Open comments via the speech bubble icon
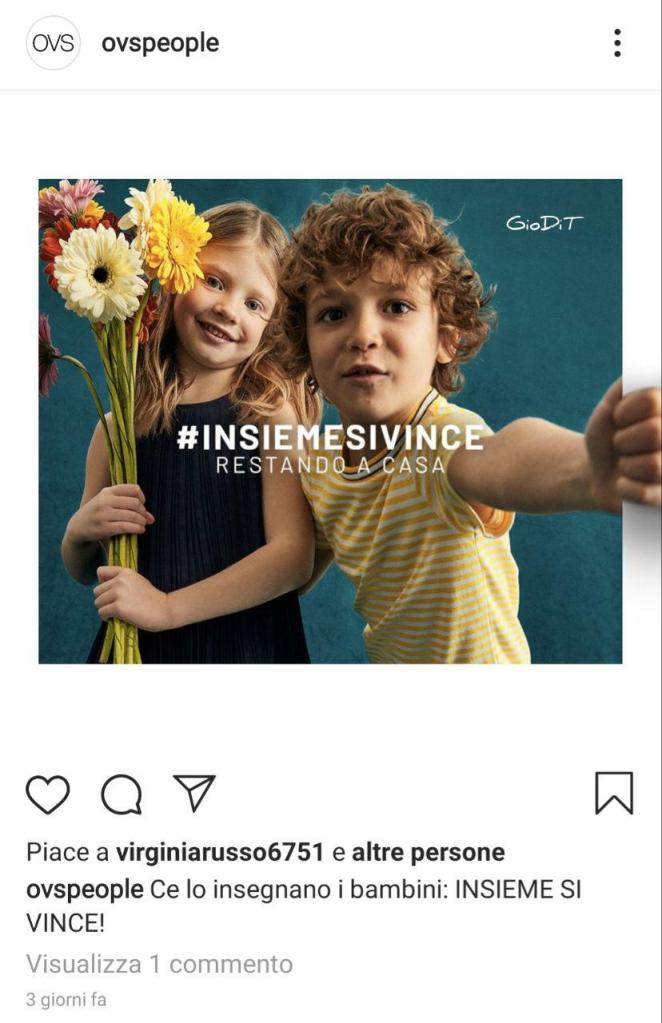Screen dimensions: 662x1023 [121, 794]
